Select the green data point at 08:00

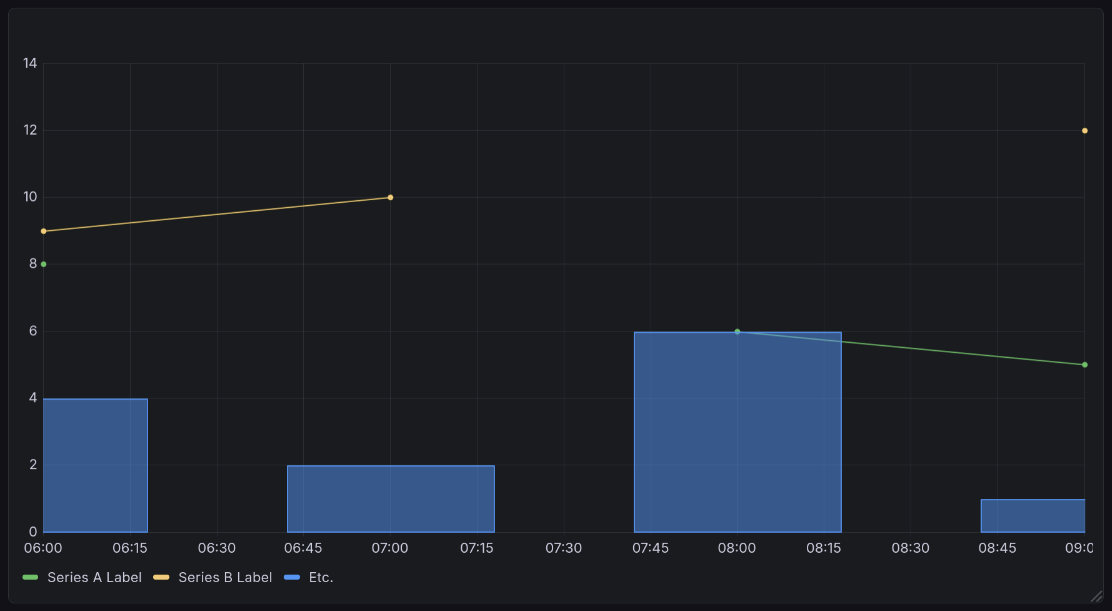(738, 331)
